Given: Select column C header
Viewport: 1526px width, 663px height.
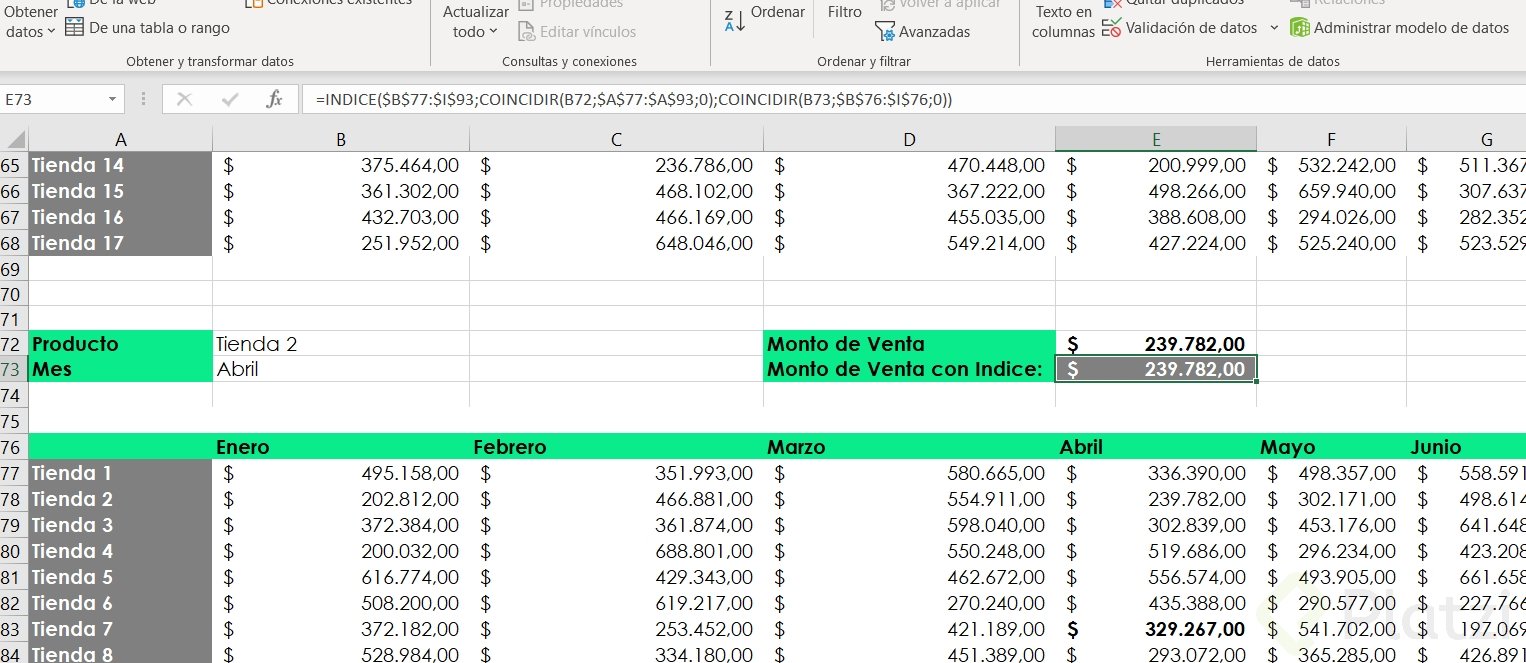Looking at the screenshot, I should [x=616, y=139].
